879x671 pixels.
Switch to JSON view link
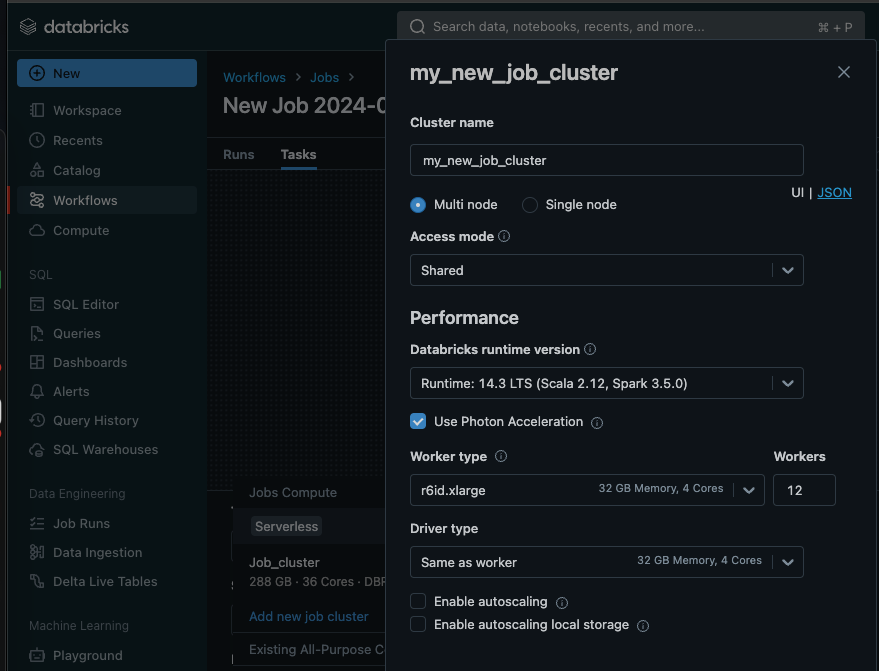(x=834, y=193)
